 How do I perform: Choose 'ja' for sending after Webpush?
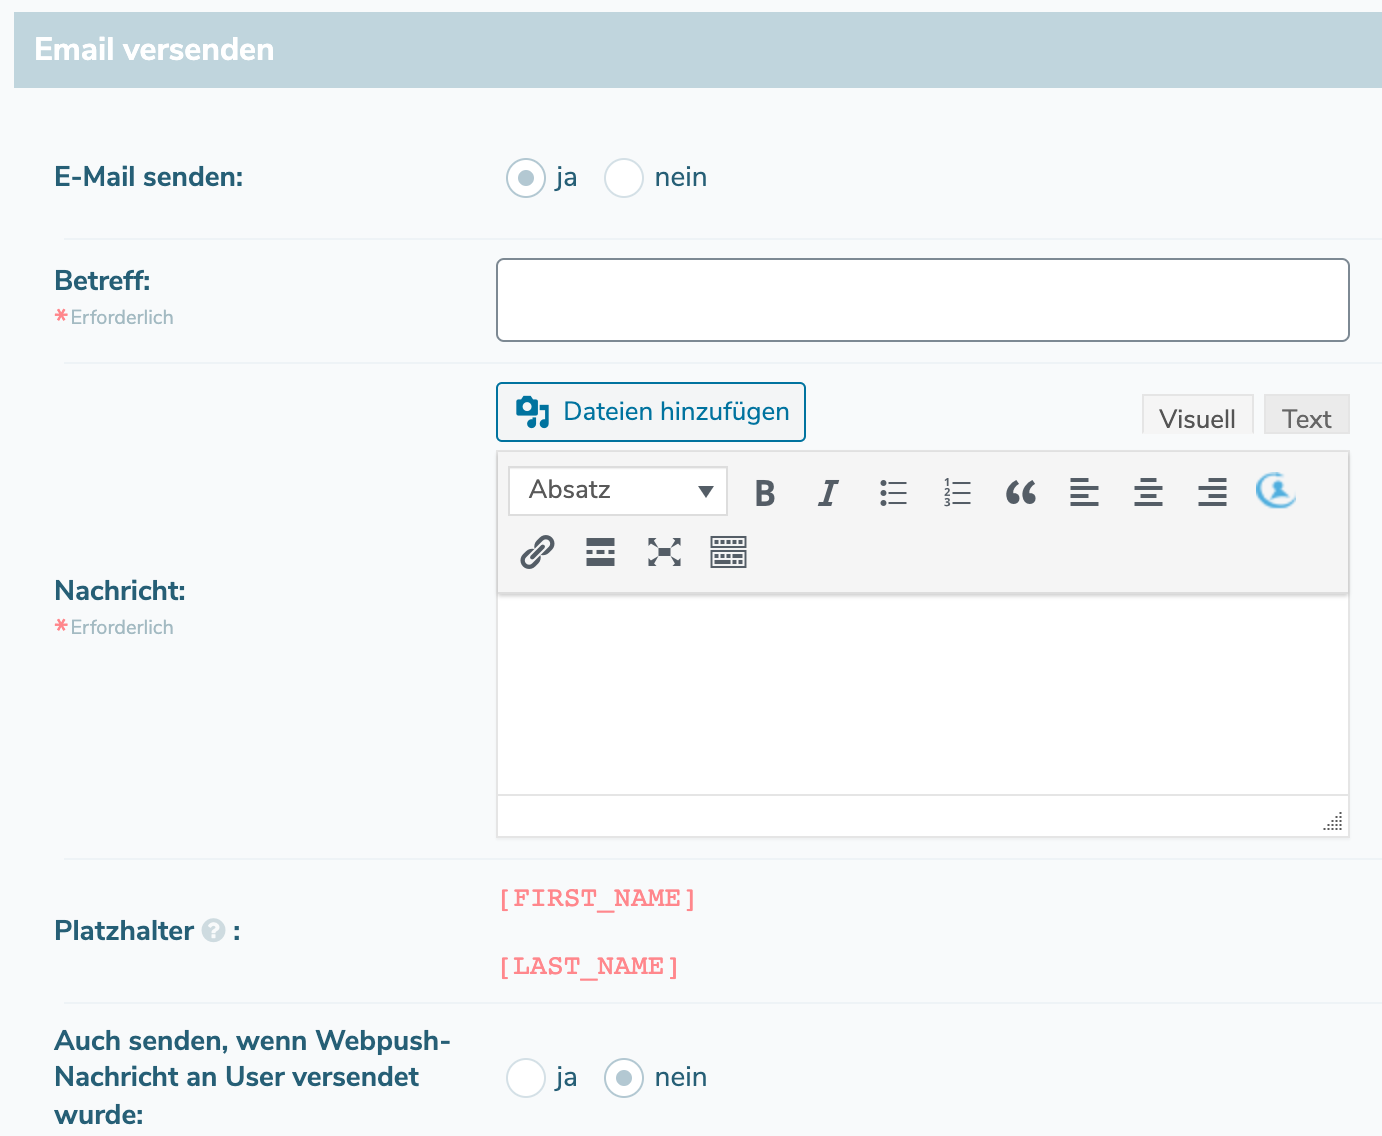click(x=526, y=1078)
